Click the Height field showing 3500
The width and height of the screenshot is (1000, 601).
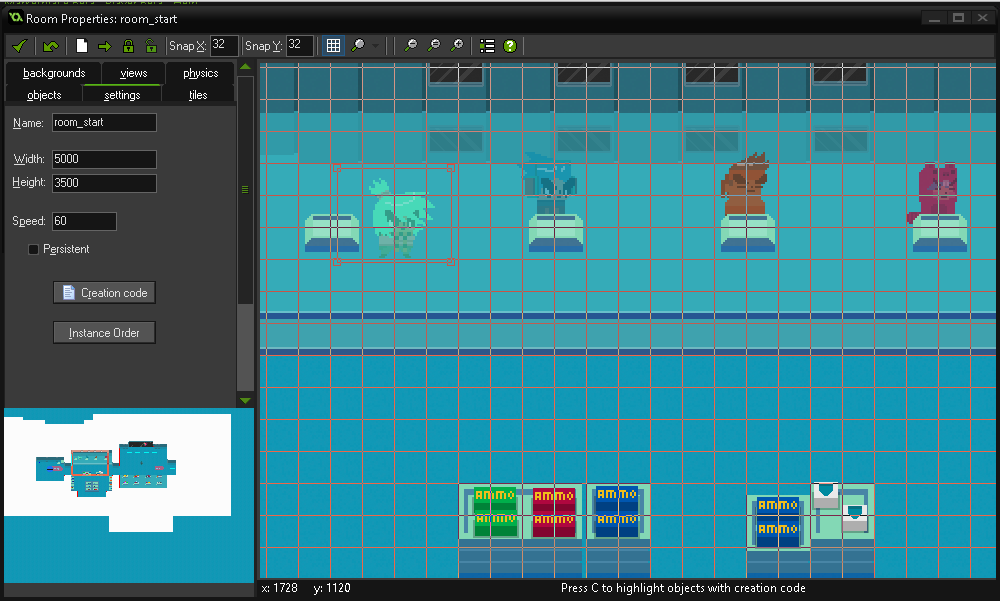click(104, 183)
